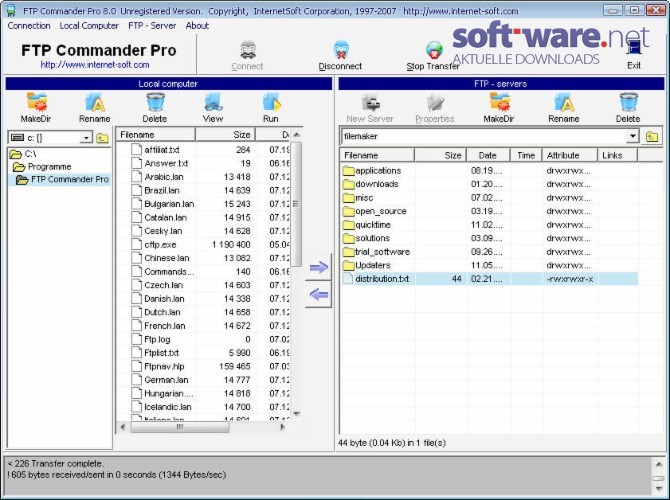Click the New Server icon
Screen dimensions: 670x500
point(370,103)
